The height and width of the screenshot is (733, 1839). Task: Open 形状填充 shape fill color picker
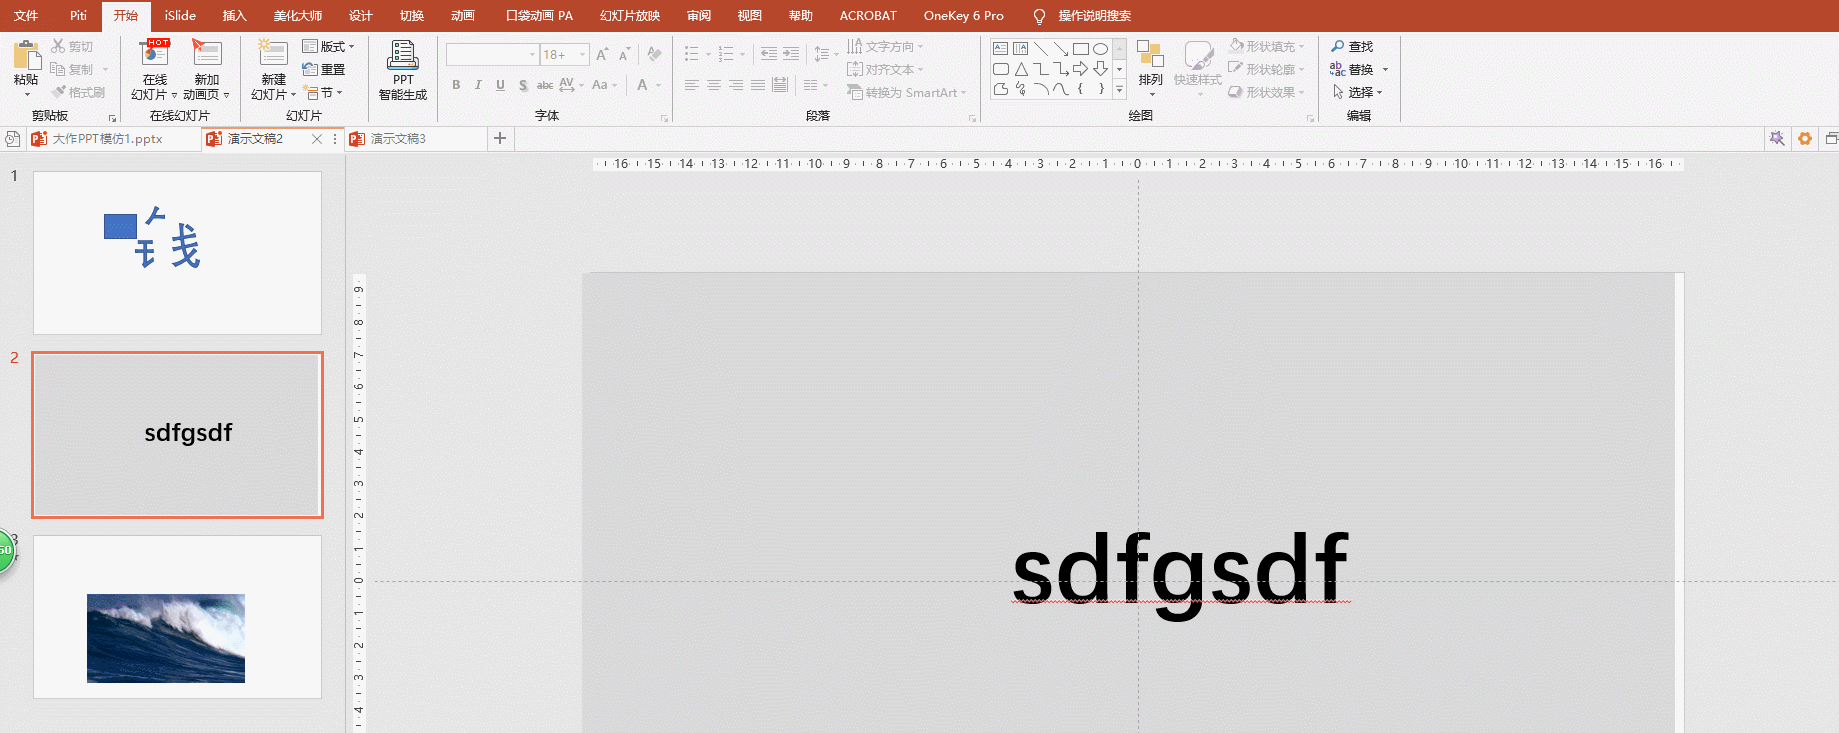[x=1266, y=46]
